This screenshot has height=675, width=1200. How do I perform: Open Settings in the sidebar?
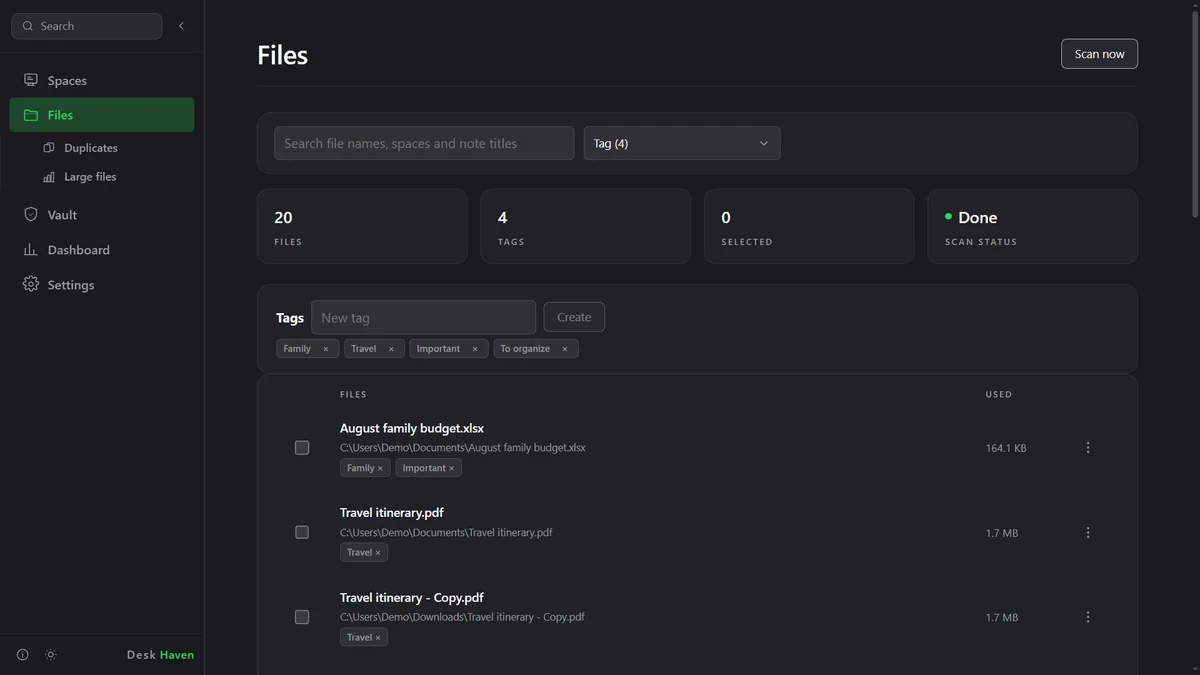pyautogui.click(x=102, y=285)
